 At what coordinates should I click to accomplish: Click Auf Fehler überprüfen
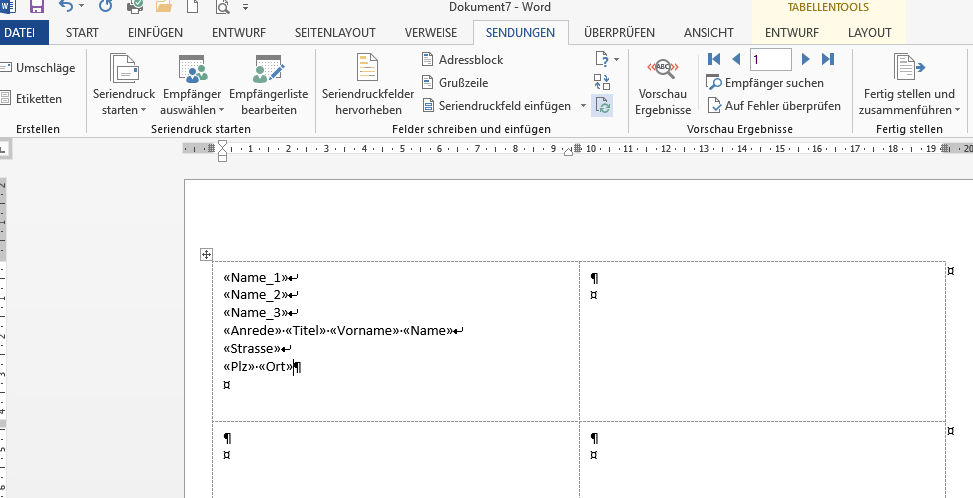click(774, 106)
